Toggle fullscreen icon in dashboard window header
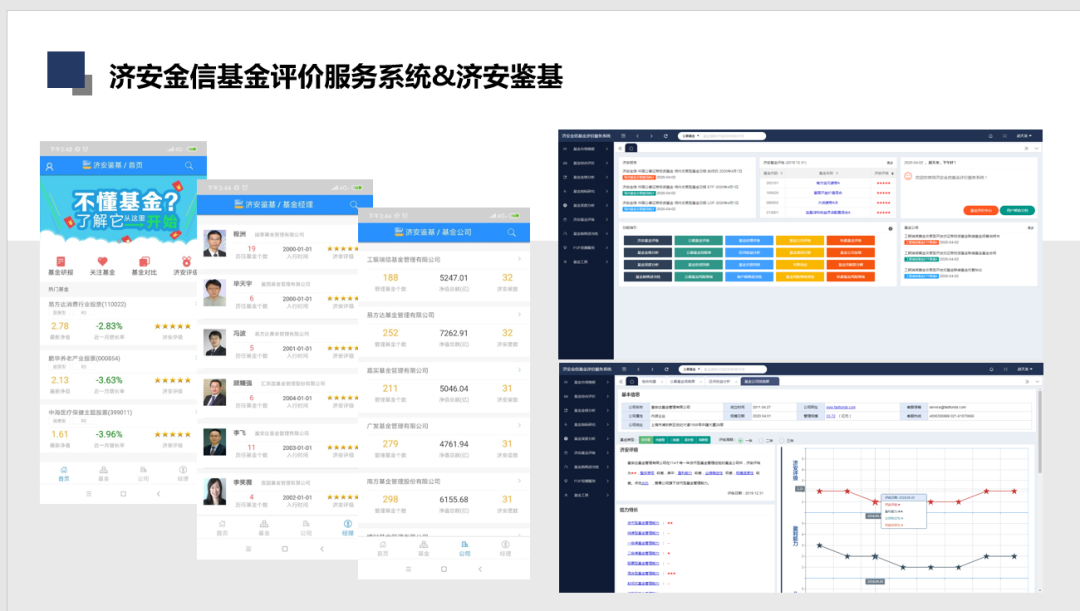 (1005, 136)
